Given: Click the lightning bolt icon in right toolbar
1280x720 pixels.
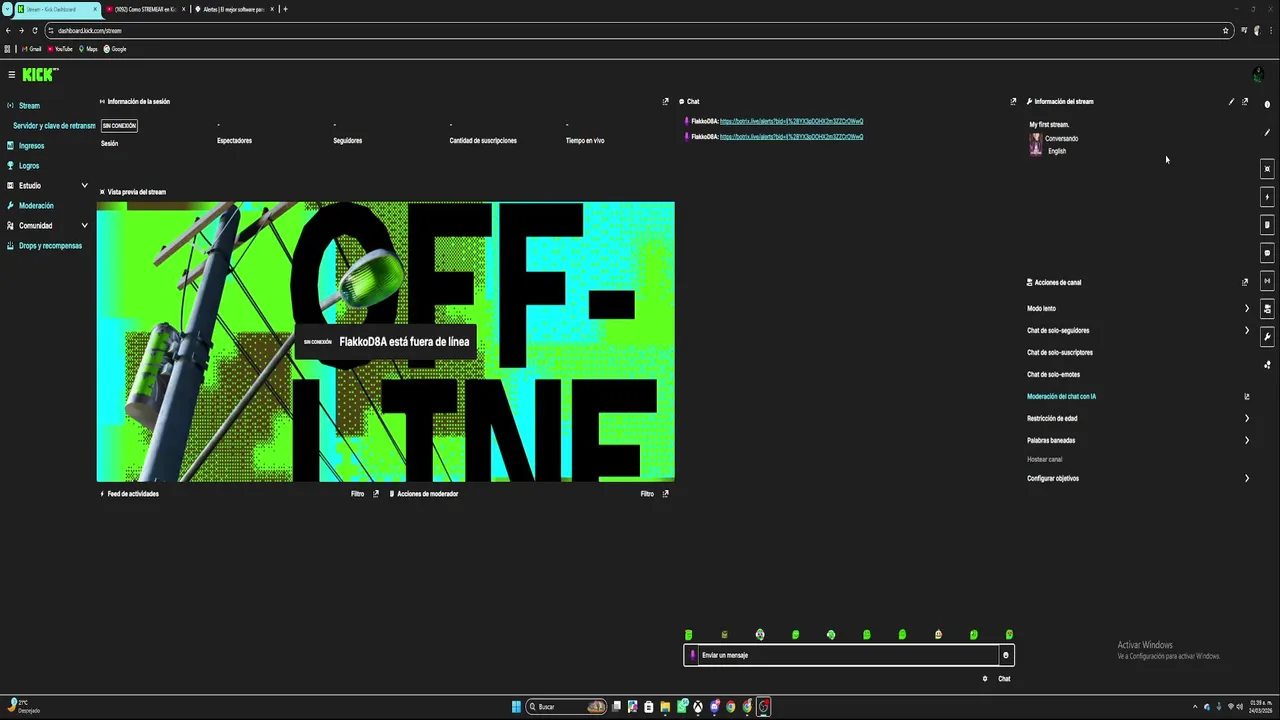Looking at the screenshot, I should click(x=1267, y=197).
